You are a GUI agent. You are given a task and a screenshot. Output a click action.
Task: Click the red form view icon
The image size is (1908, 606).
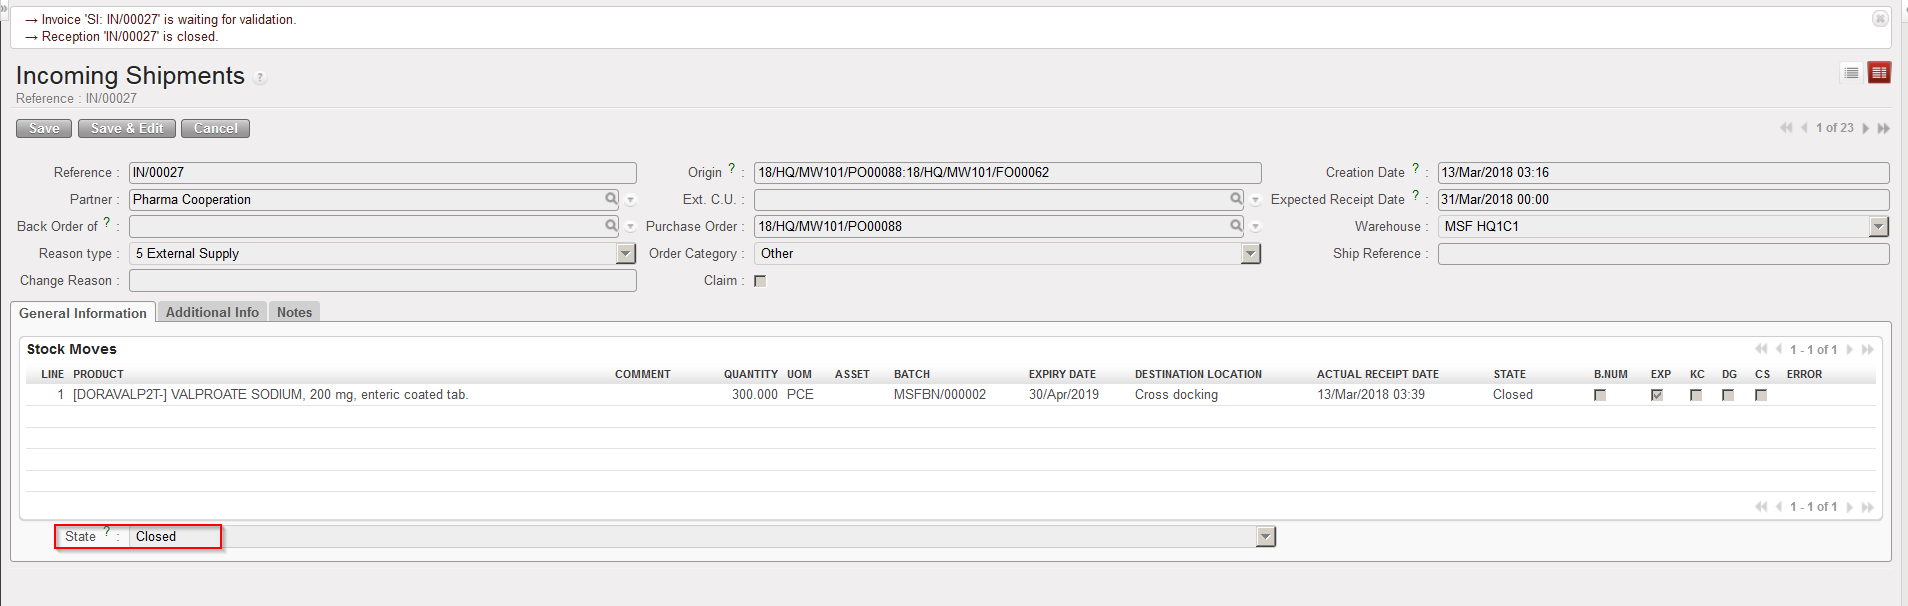click(1879, 73)
